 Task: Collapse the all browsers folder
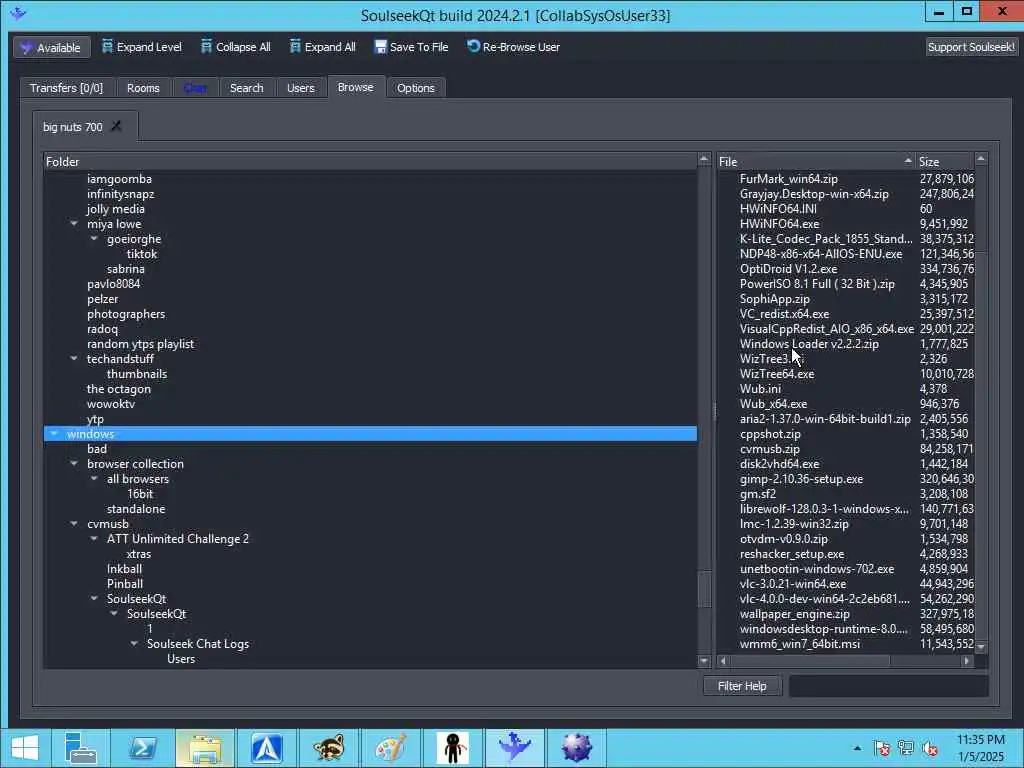[x=94, y=479]
